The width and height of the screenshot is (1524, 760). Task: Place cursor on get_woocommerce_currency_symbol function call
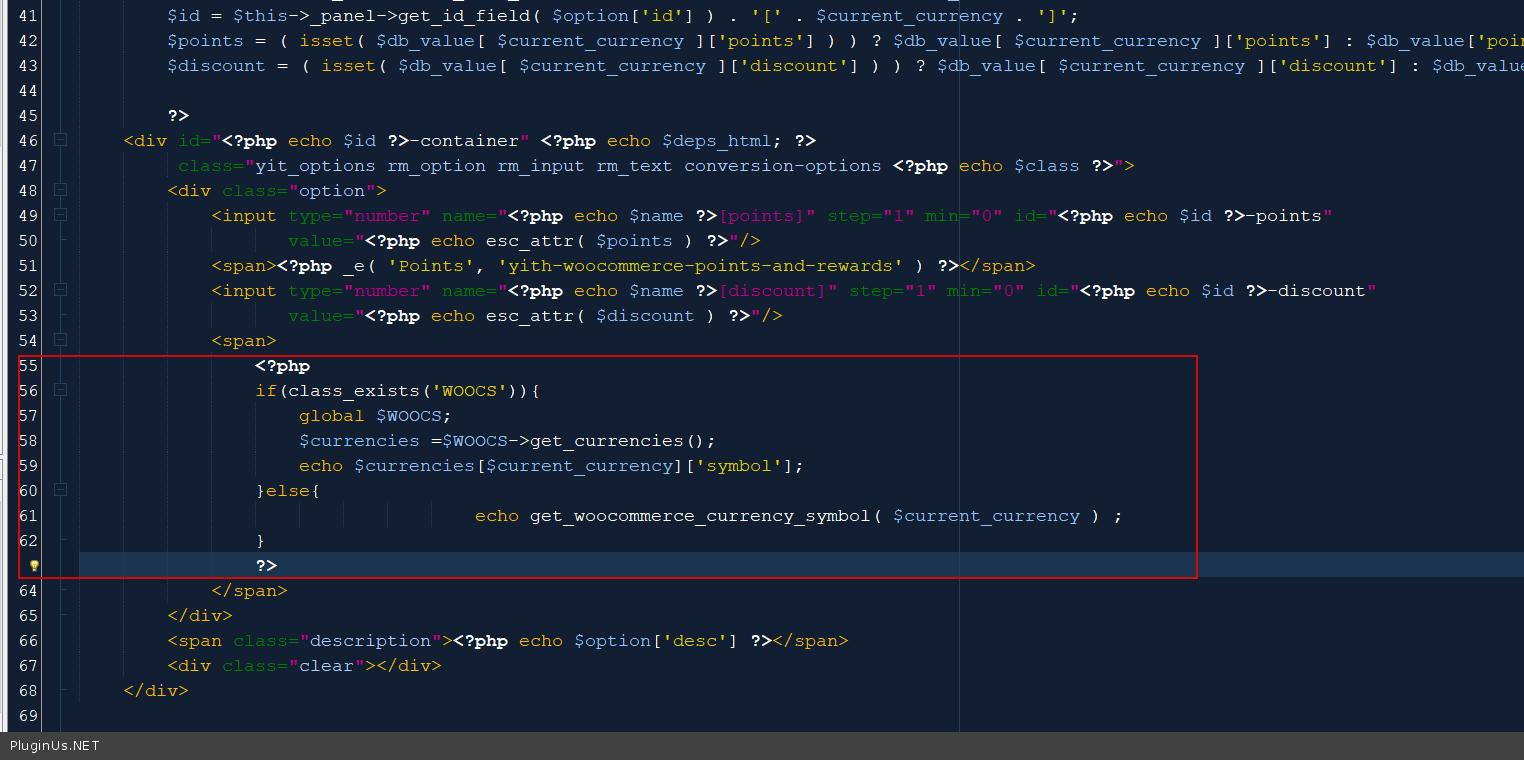[700, 516]
